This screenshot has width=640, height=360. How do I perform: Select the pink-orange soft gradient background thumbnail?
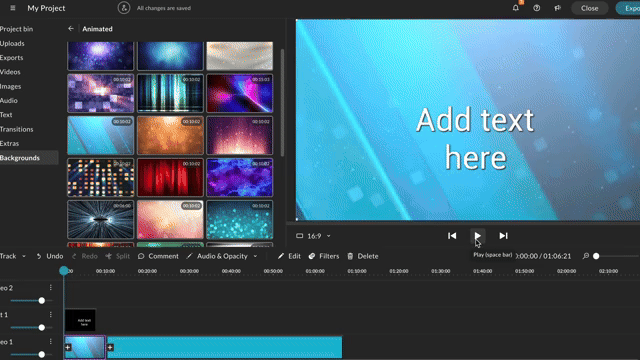[170, 220]
